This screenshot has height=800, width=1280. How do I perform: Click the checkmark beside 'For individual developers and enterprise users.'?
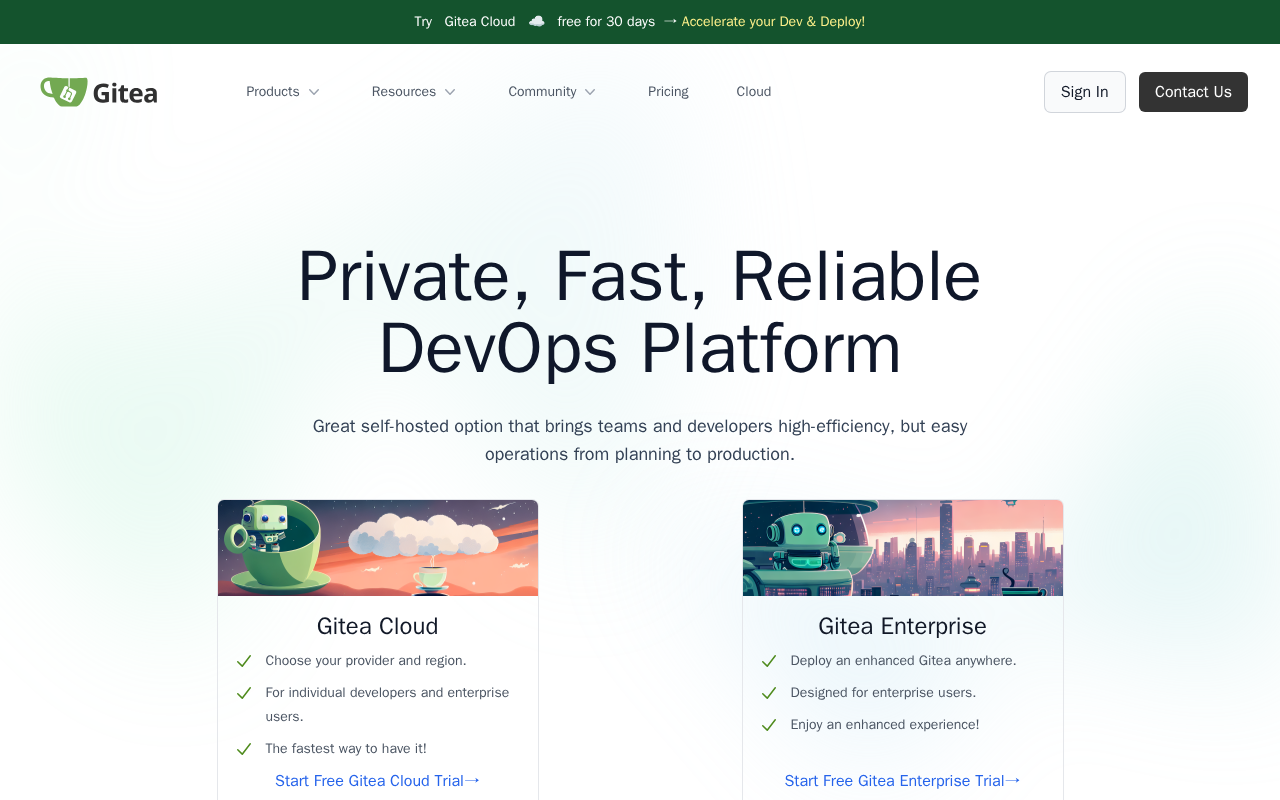tap(244, 693)
